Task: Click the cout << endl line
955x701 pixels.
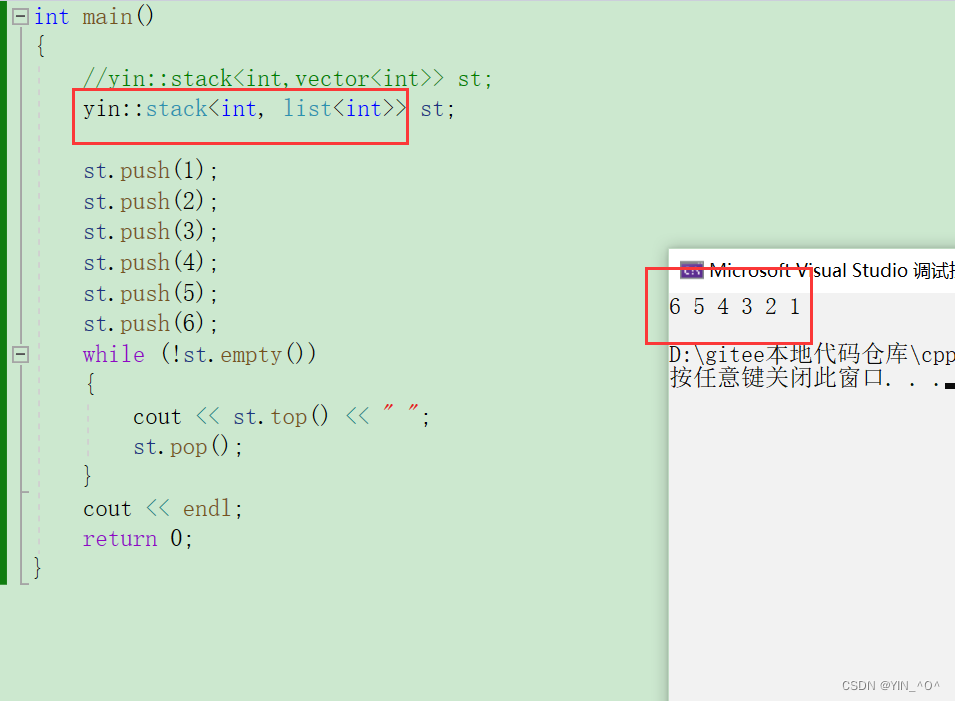Action: 163,509
